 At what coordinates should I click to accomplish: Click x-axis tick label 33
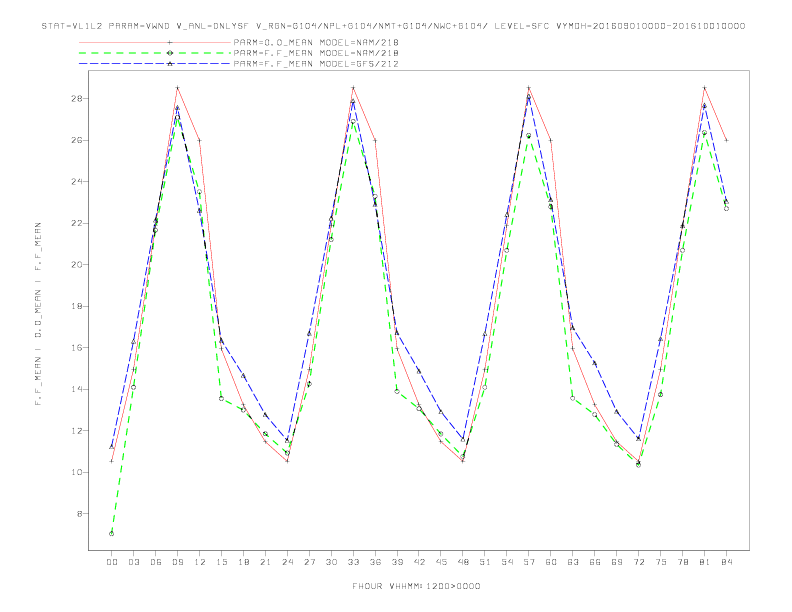[x=353, y=562]
